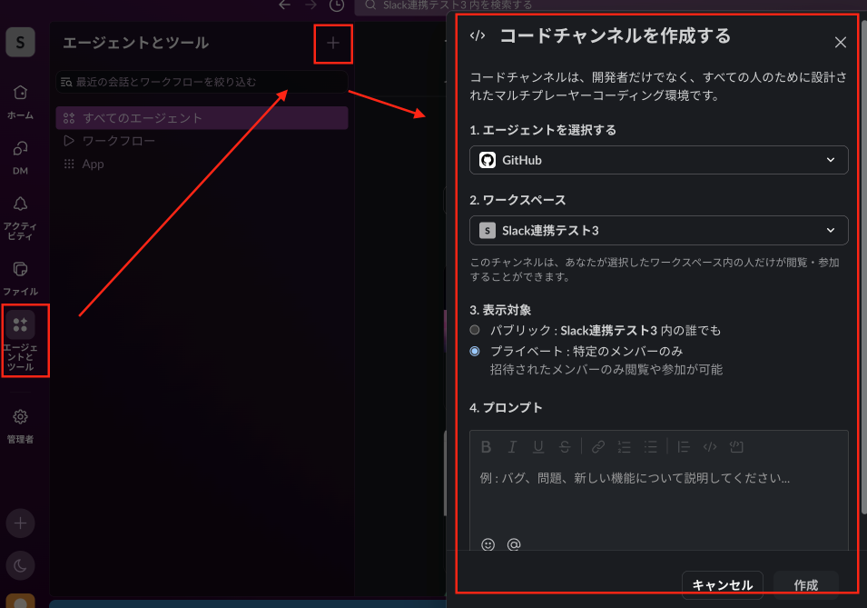The image size is (867, 608).
Task: Apply underline formatting in prompt editor
Action: (538, 447)
